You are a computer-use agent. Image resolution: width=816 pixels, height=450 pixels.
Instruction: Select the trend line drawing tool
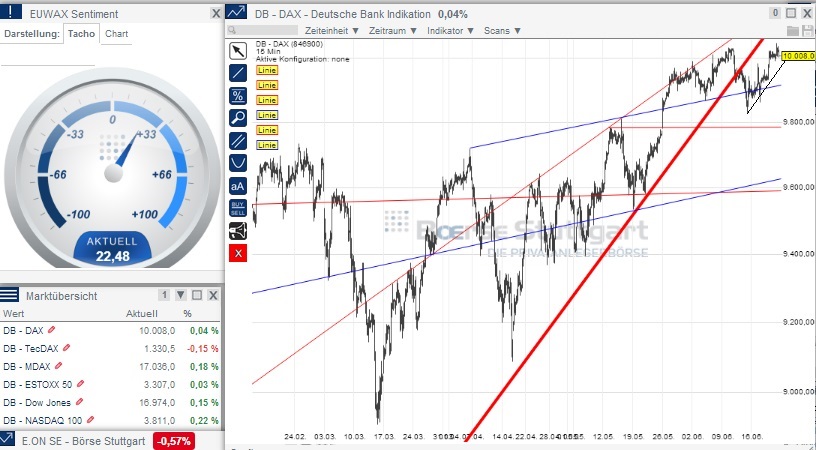pos(238,73)
